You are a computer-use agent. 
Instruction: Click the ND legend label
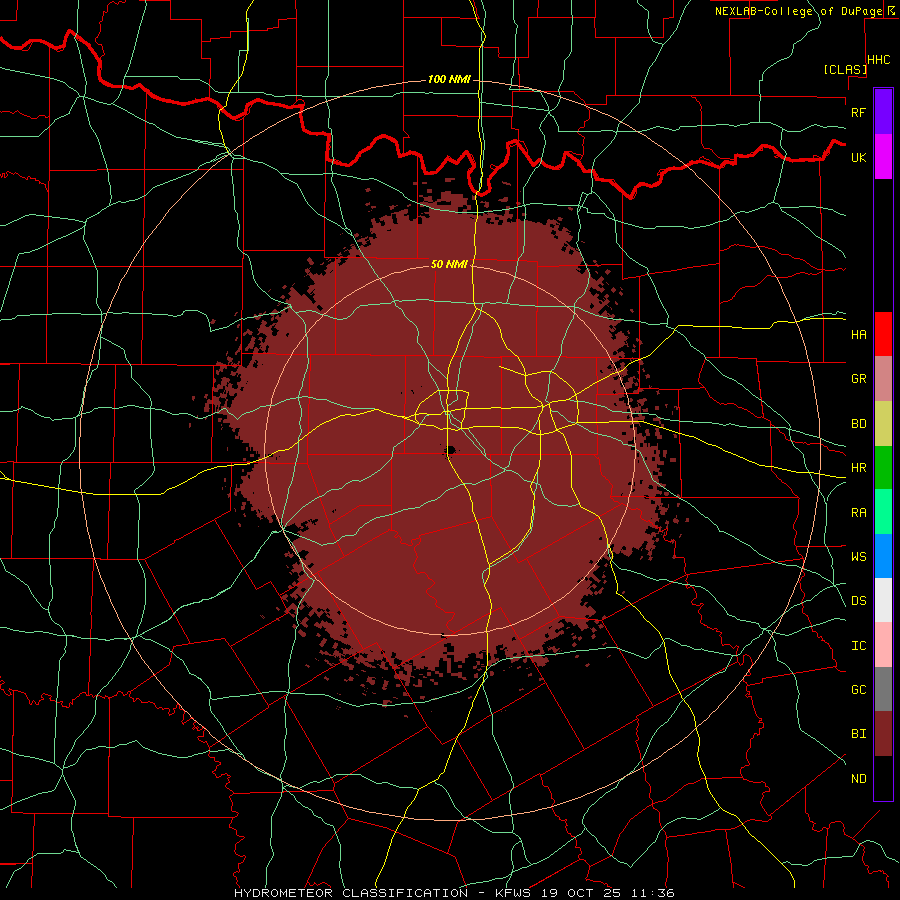pyautogui.click(x=858, y=779)
